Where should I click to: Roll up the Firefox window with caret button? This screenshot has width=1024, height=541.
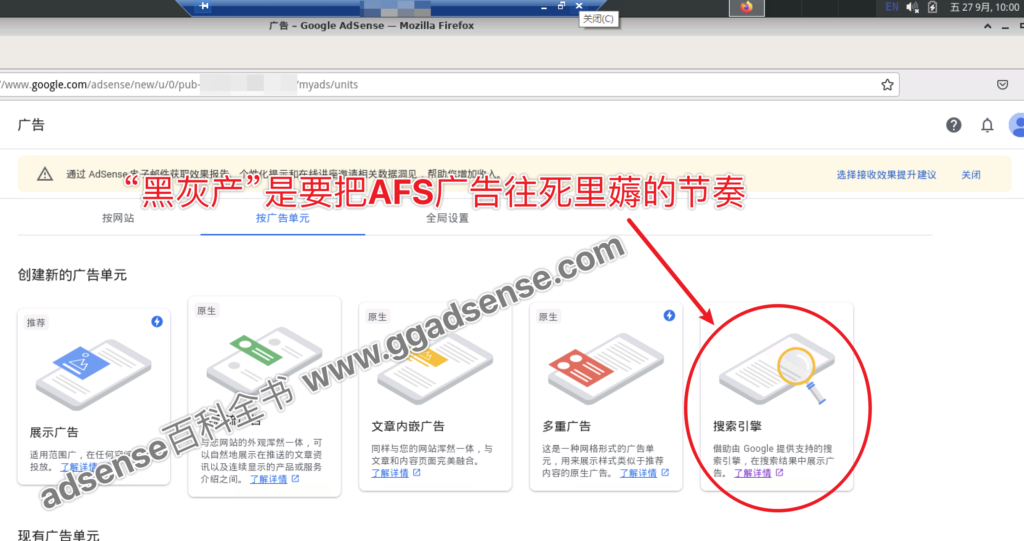point(987,26)
